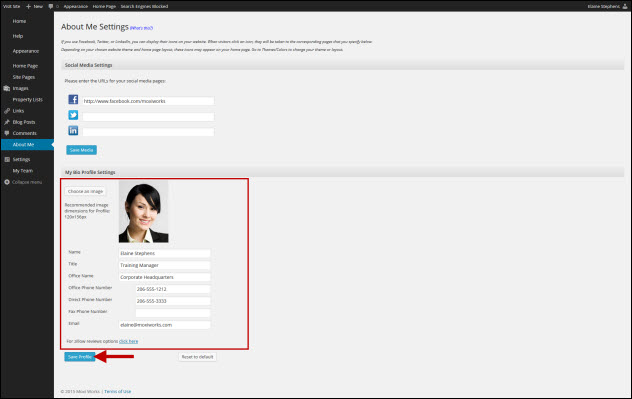Click the speech bubble icon beside Comments
The width and height of the screenshot is (632, 399).
point(6,133)
